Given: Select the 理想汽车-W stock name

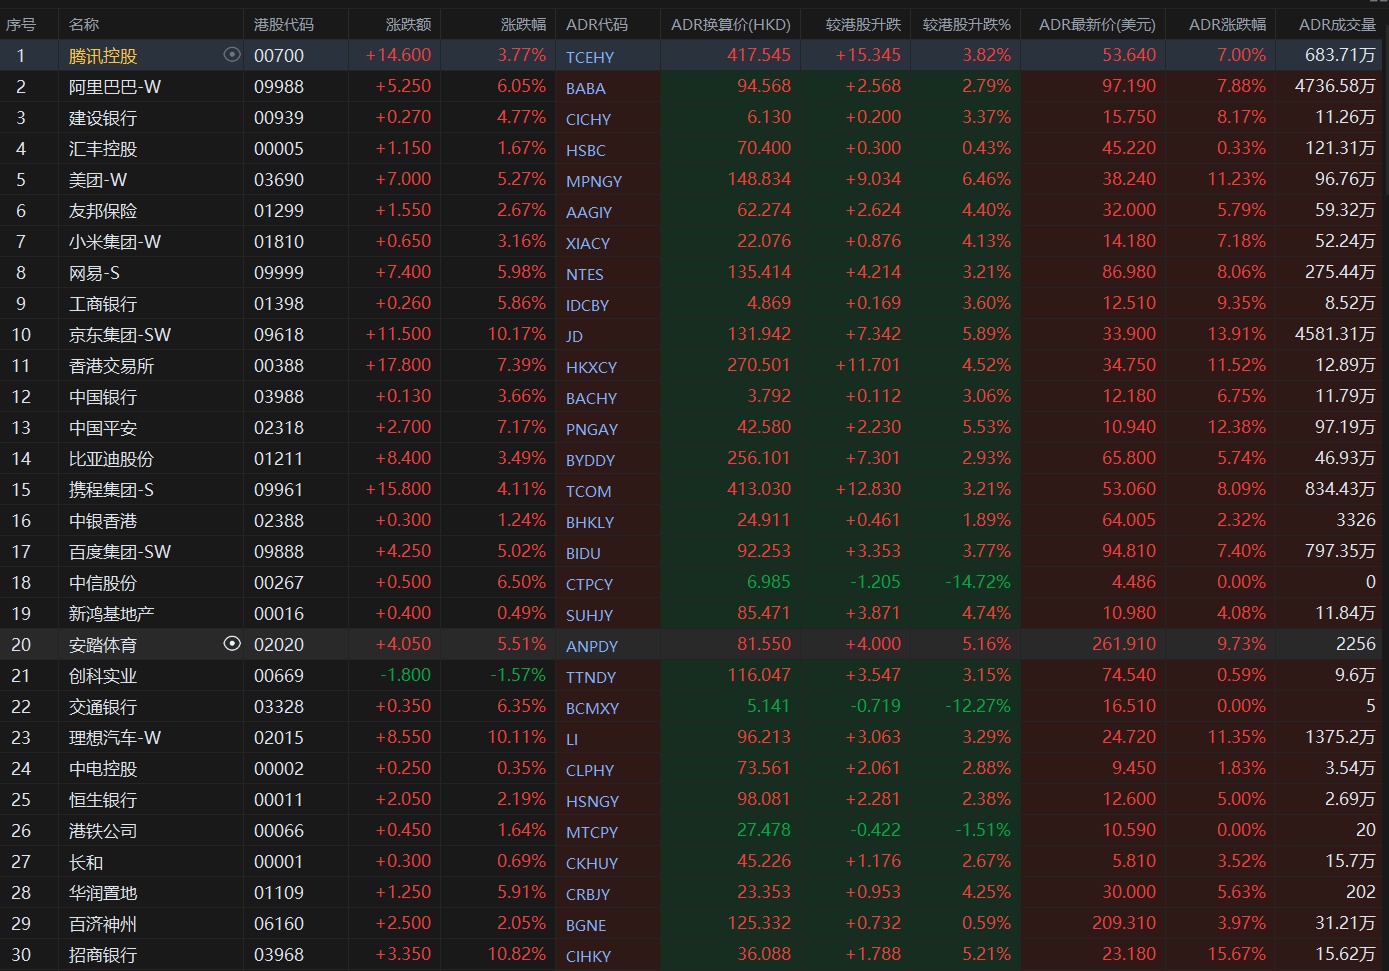Looking at the screenshot, I should click(x=115, y=738).
